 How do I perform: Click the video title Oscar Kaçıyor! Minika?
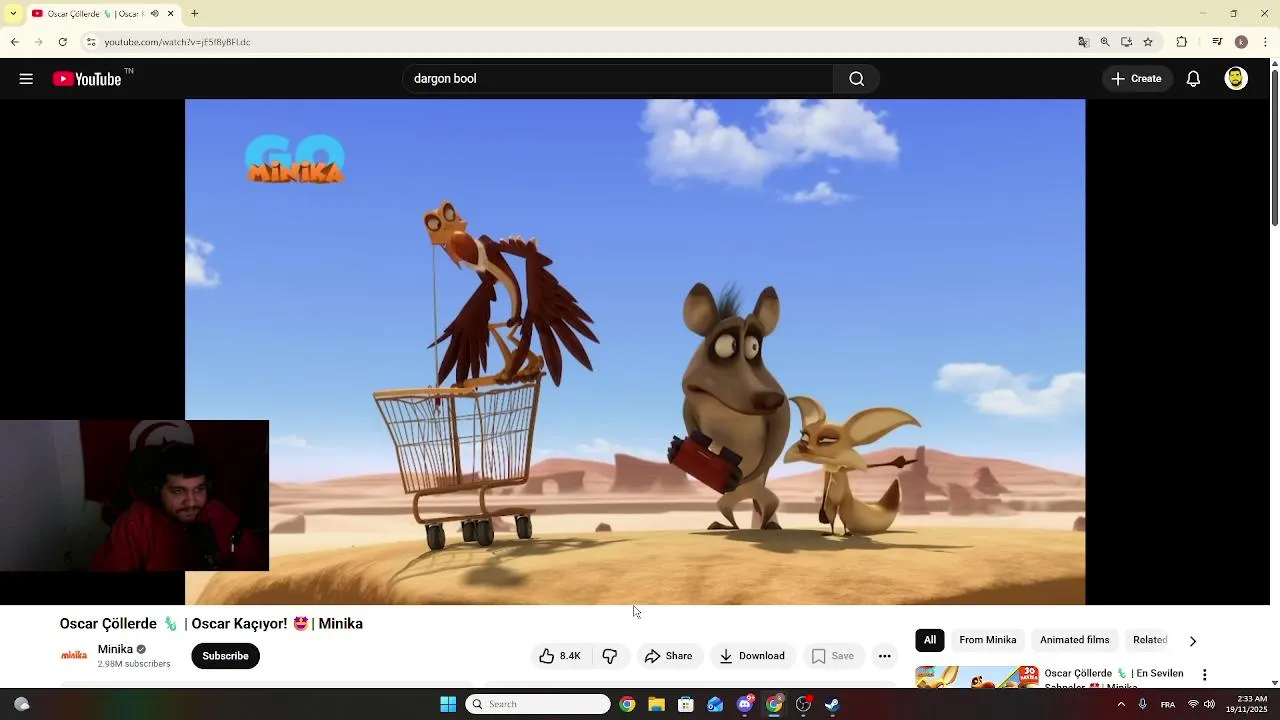(x=211, y=624)
